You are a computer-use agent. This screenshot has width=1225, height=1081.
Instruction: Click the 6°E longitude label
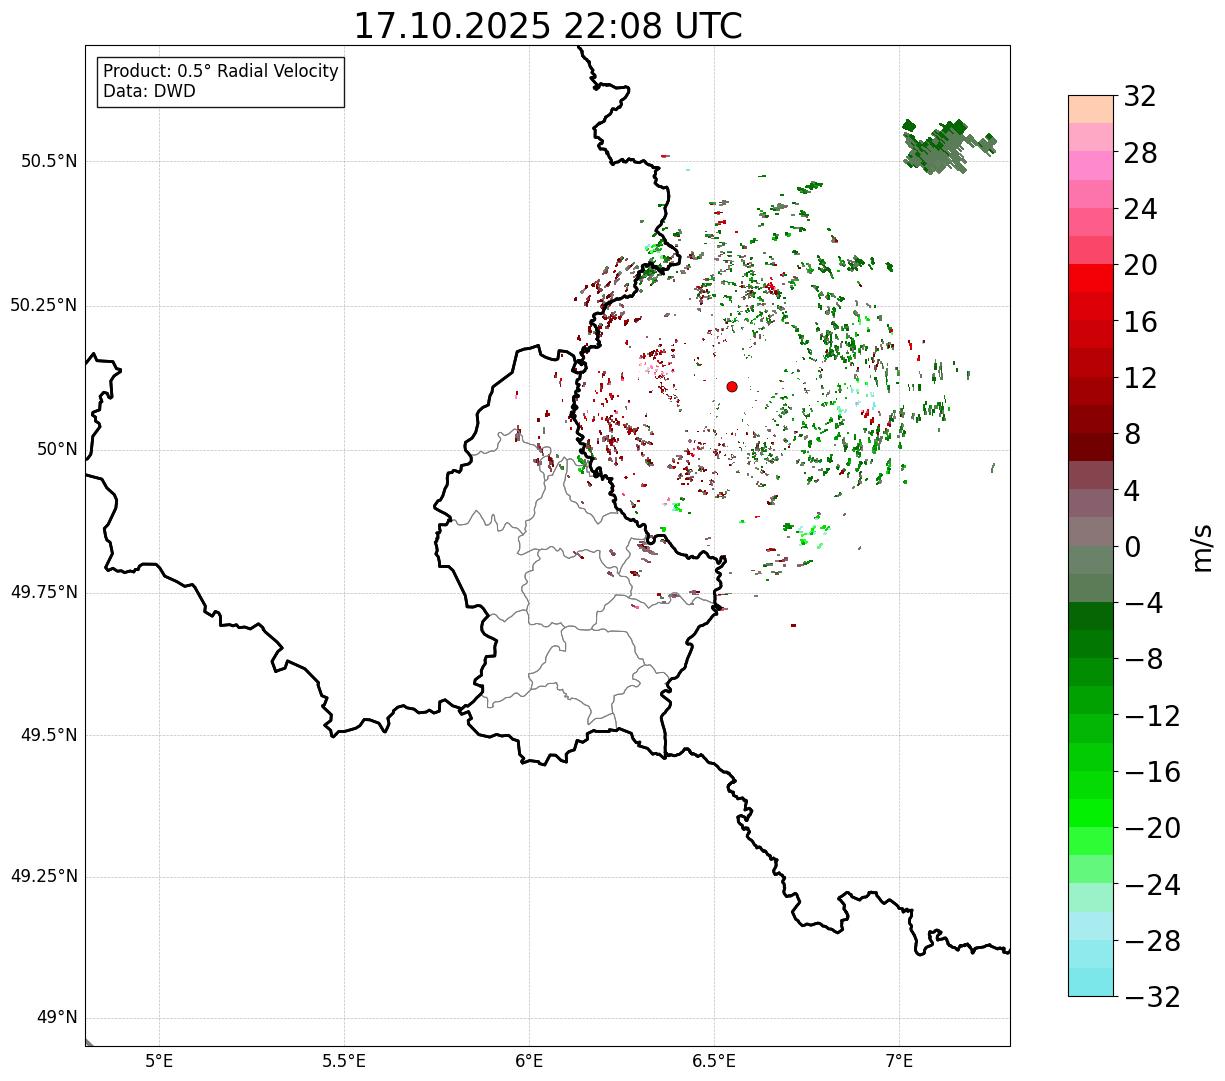click(x=529, y=1060)
